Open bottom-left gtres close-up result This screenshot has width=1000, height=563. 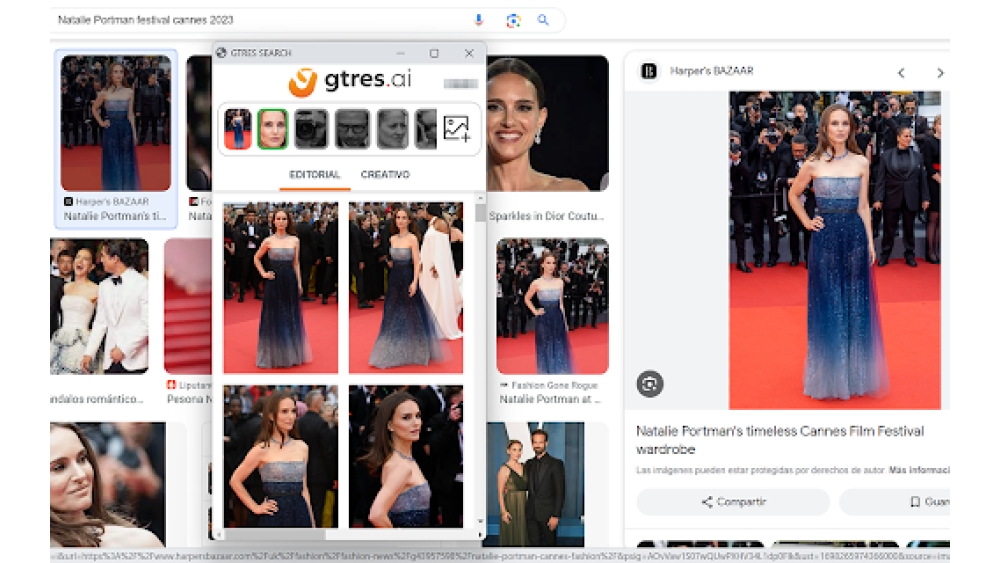[x=281, y=456]
